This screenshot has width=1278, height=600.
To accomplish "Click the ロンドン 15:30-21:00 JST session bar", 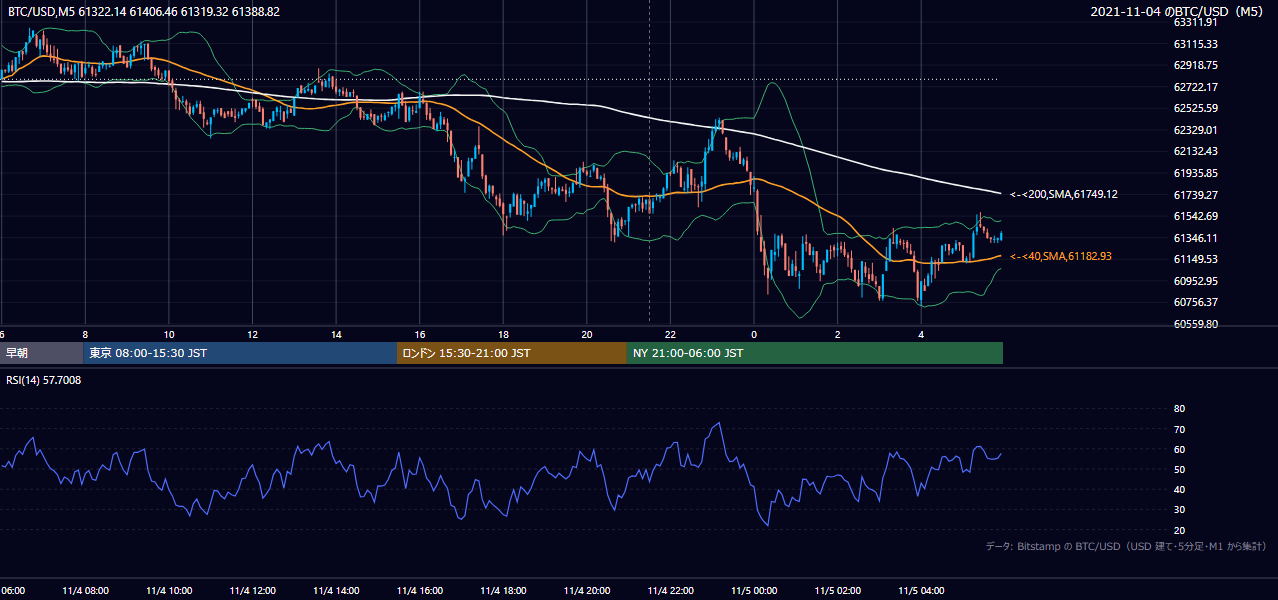I will pos(512,353).
